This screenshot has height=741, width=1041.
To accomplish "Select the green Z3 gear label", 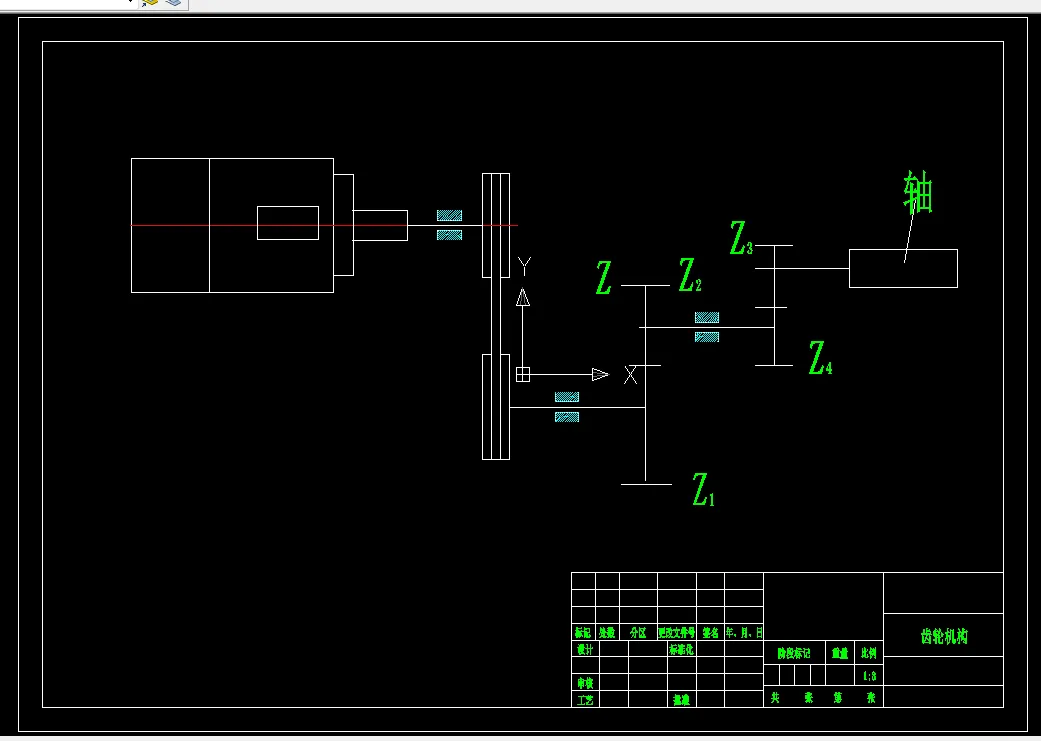I will coord(741,238).
